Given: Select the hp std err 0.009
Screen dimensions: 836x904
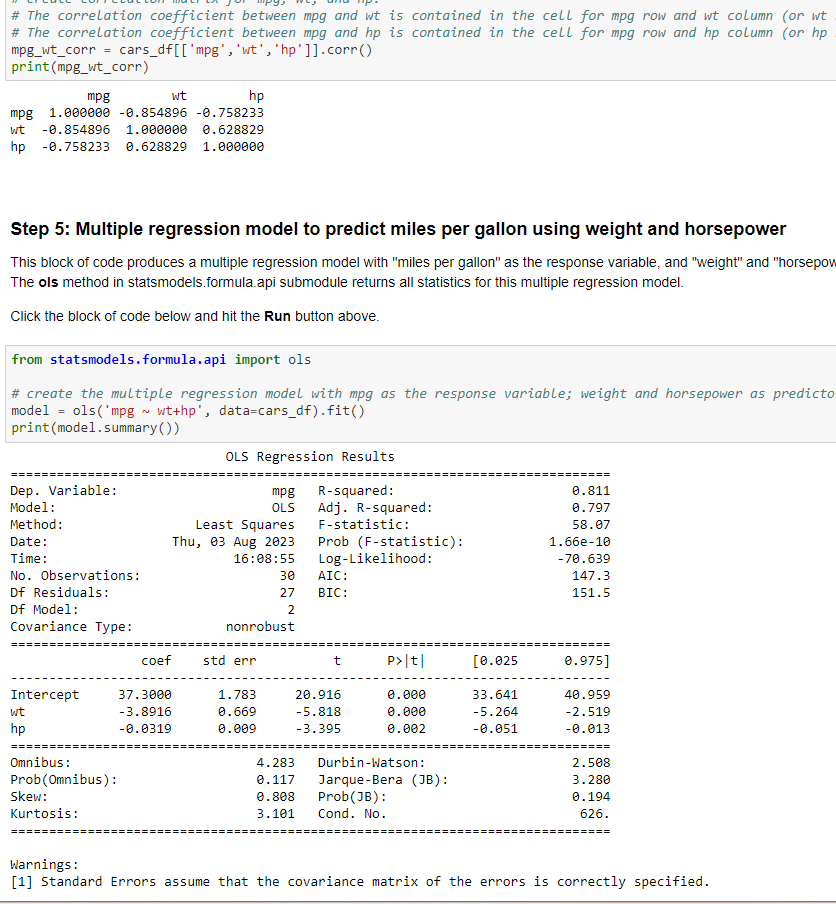Looking at the screenshot, I should 237,729.
